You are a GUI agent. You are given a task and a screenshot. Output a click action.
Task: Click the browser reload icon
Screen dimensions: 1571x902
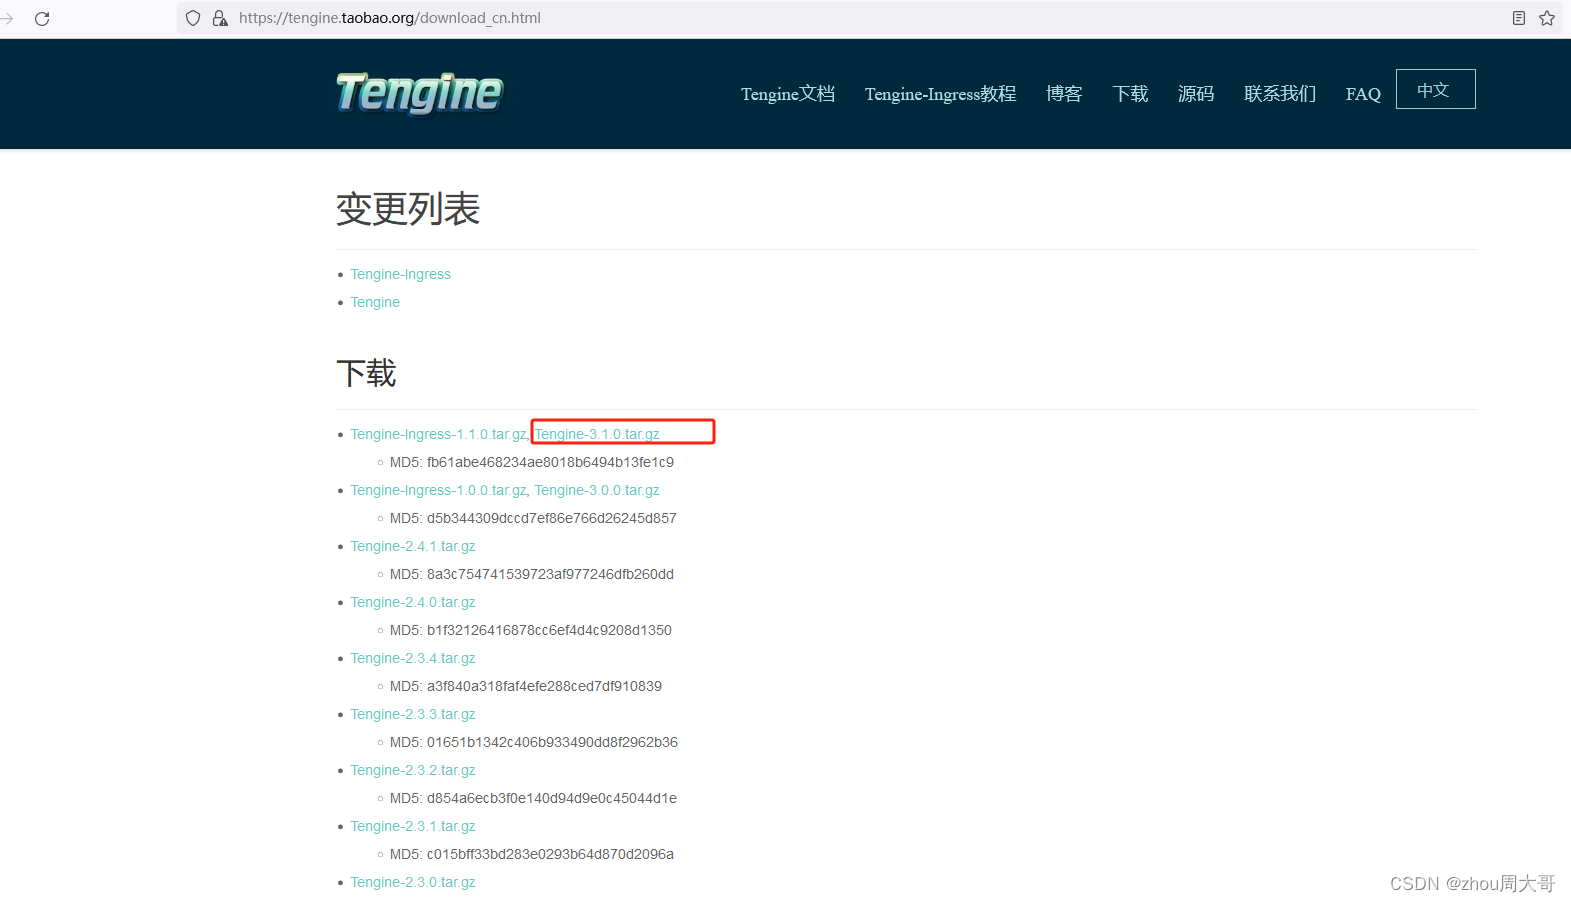point(42,18)
